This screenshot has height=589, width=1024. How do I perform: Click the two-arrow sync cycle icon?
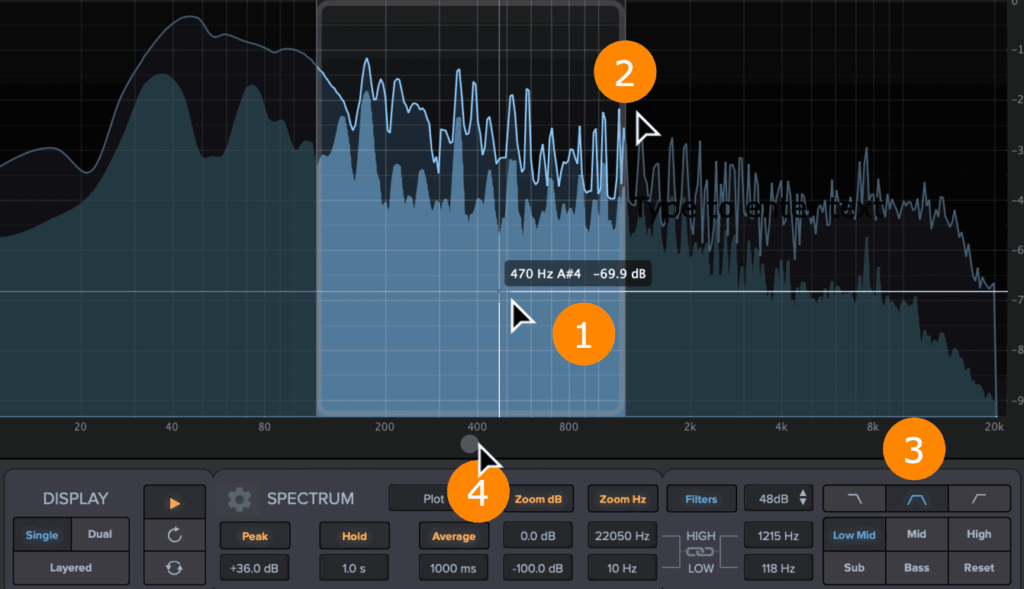point(175,567)
